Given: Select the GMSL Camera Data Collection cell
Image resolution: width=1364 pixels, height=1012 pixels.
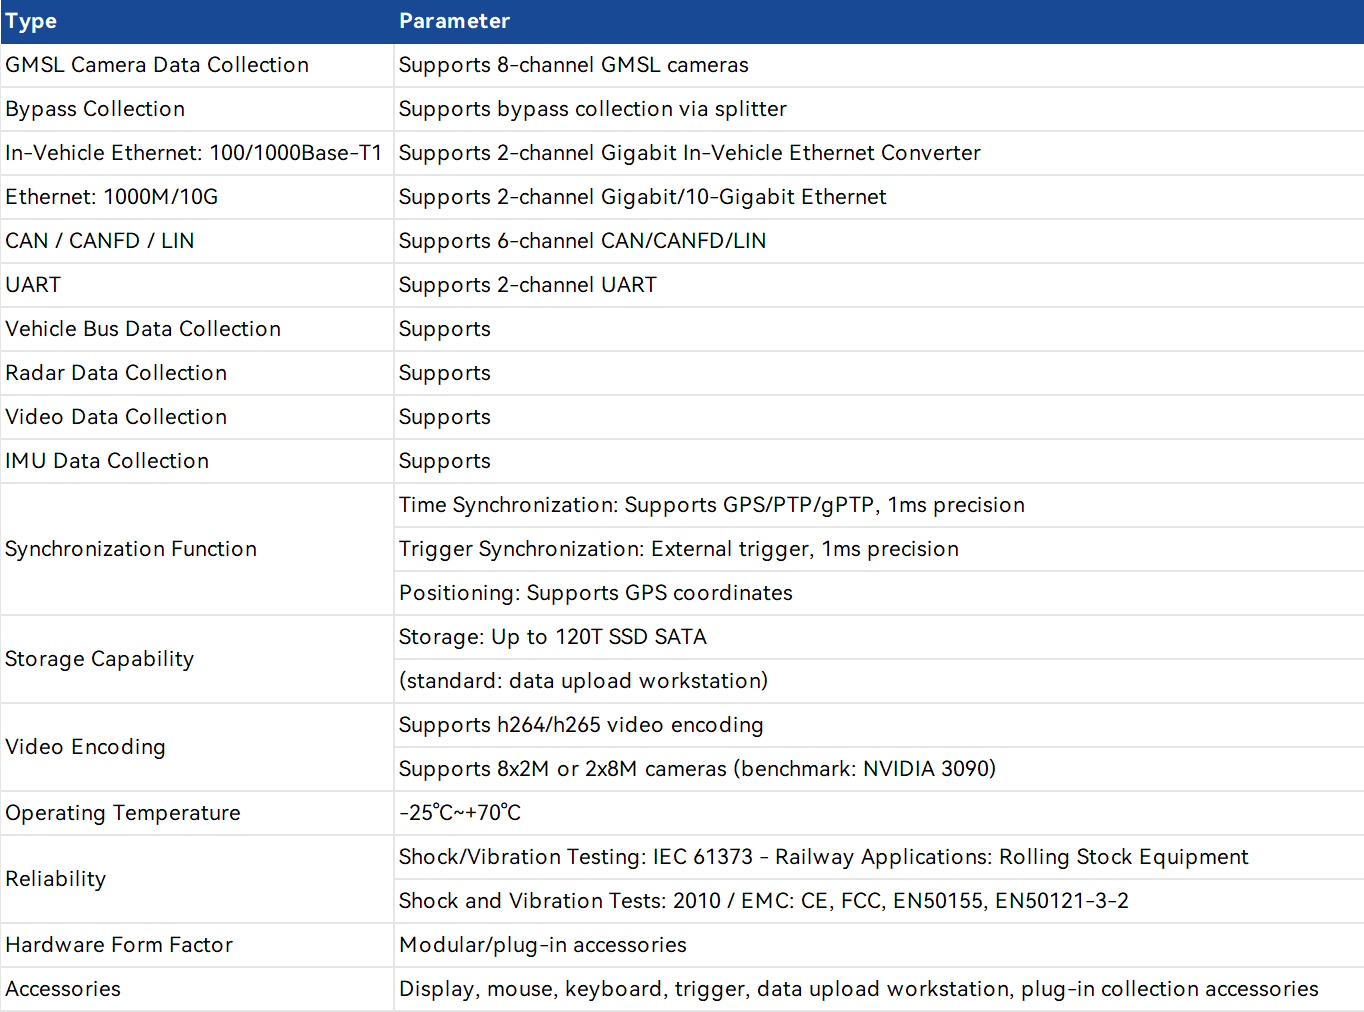Looking at the screenshot, I should coord(157,65).
